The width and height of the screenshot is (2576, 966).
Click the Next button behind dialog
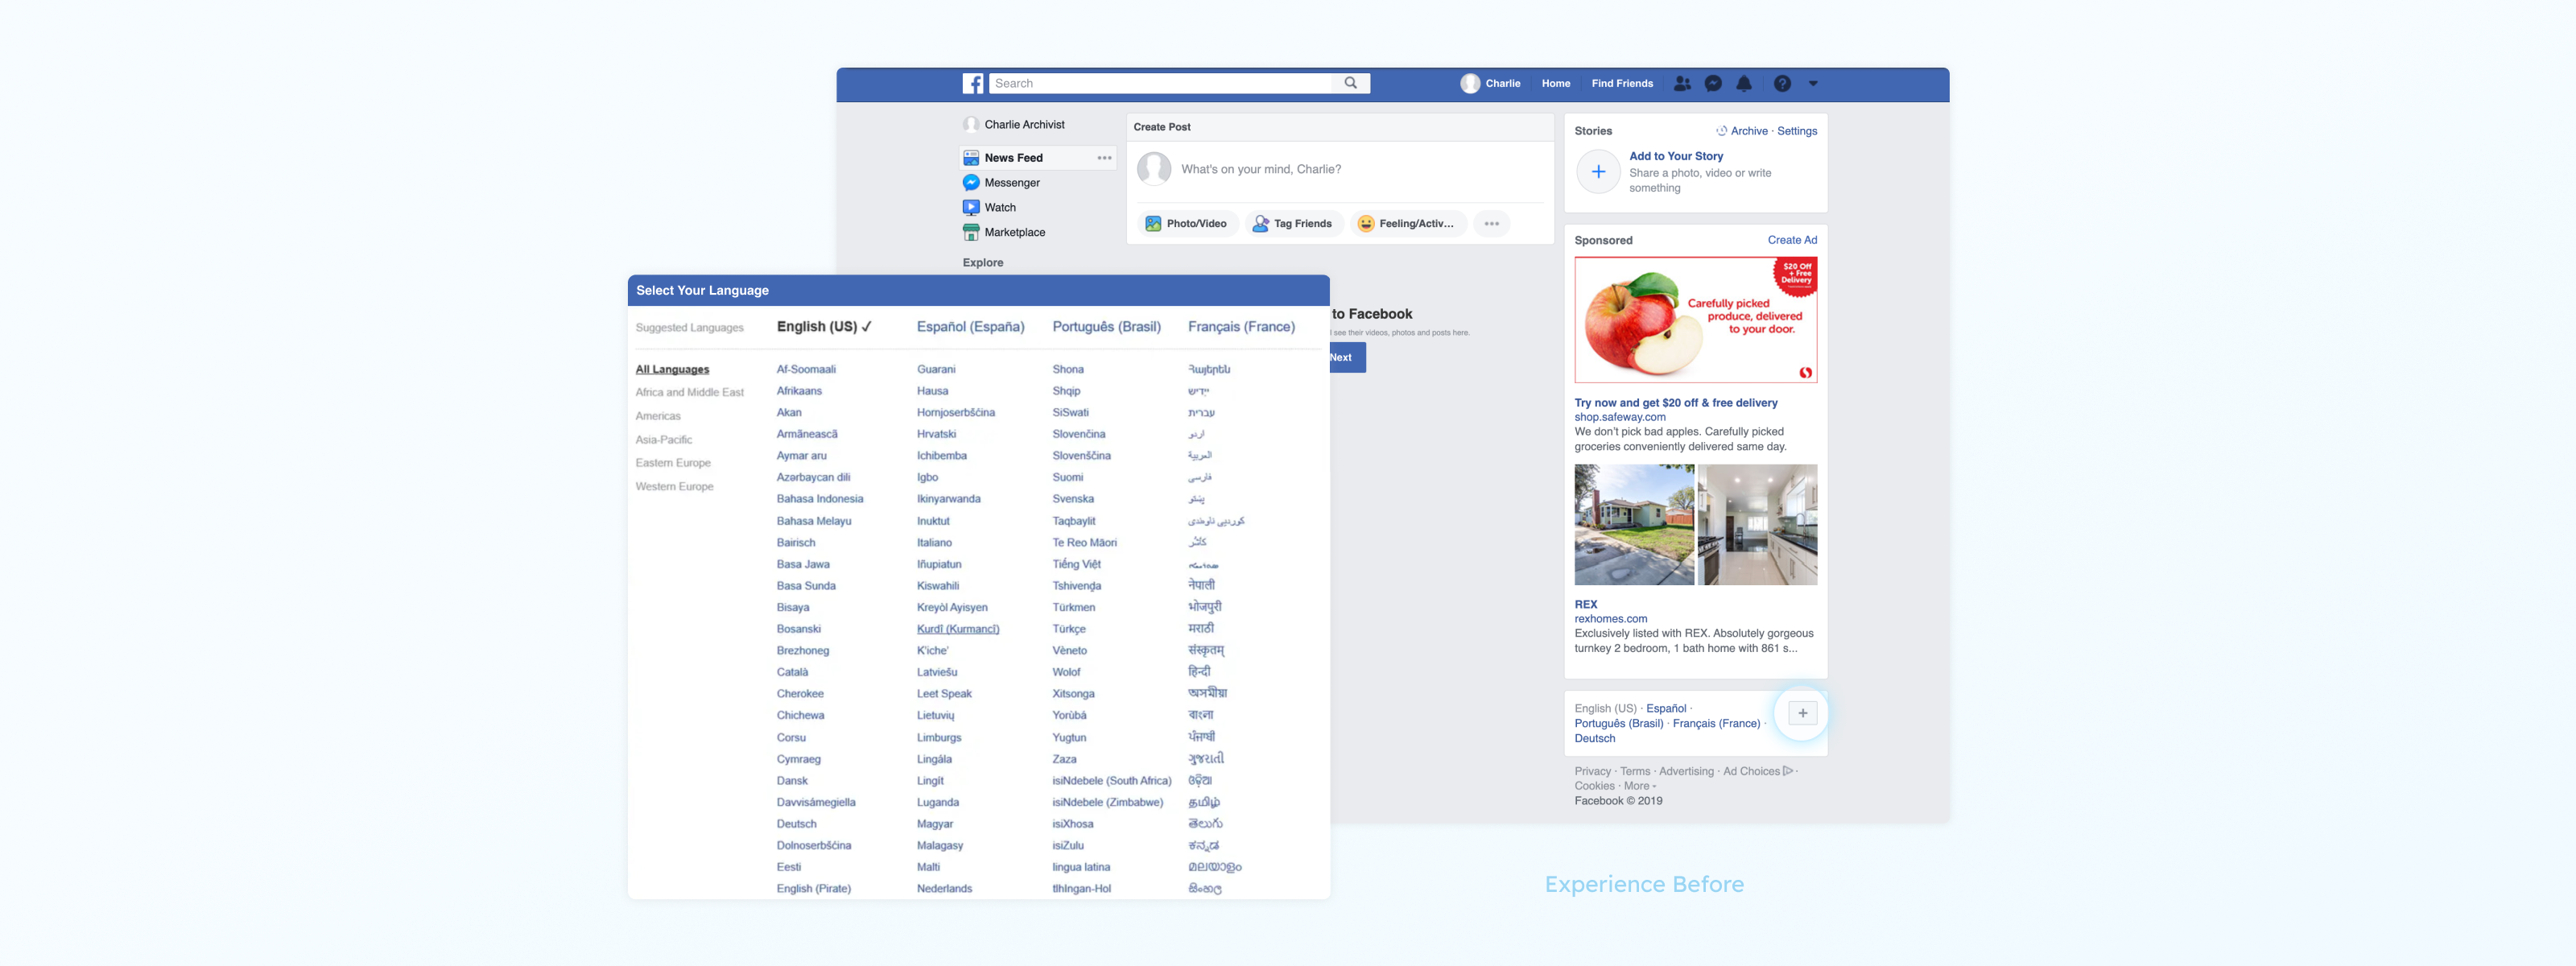[1347, 358]
